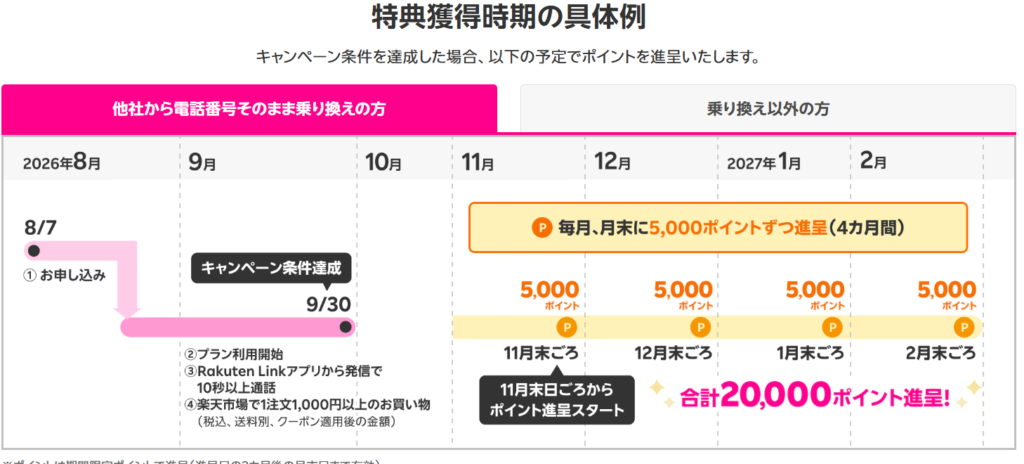Click the 9/30 end dot marker
Screen dimensions: 1024x464
click(345, 326)
